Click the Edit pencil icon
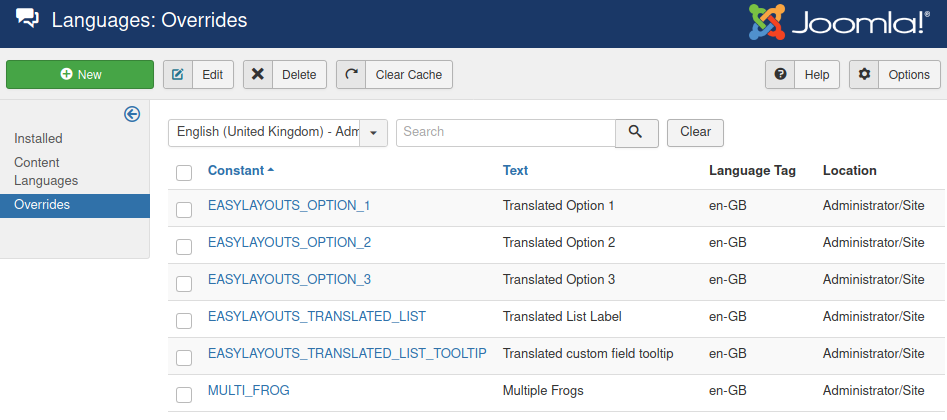This screenshot has width=947, height=420. 178,75
